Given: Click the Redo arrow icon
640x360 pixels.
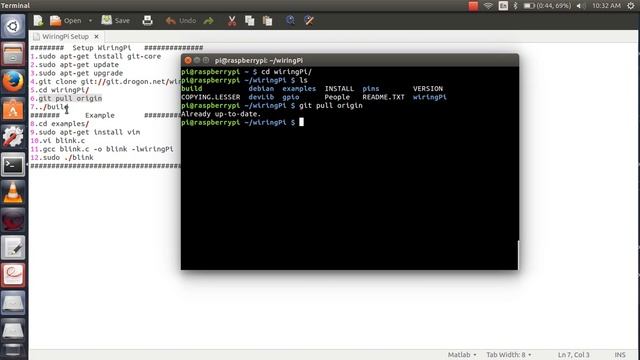Looking at the screenshot, I should pyautogui.click(x=209, y=20).
